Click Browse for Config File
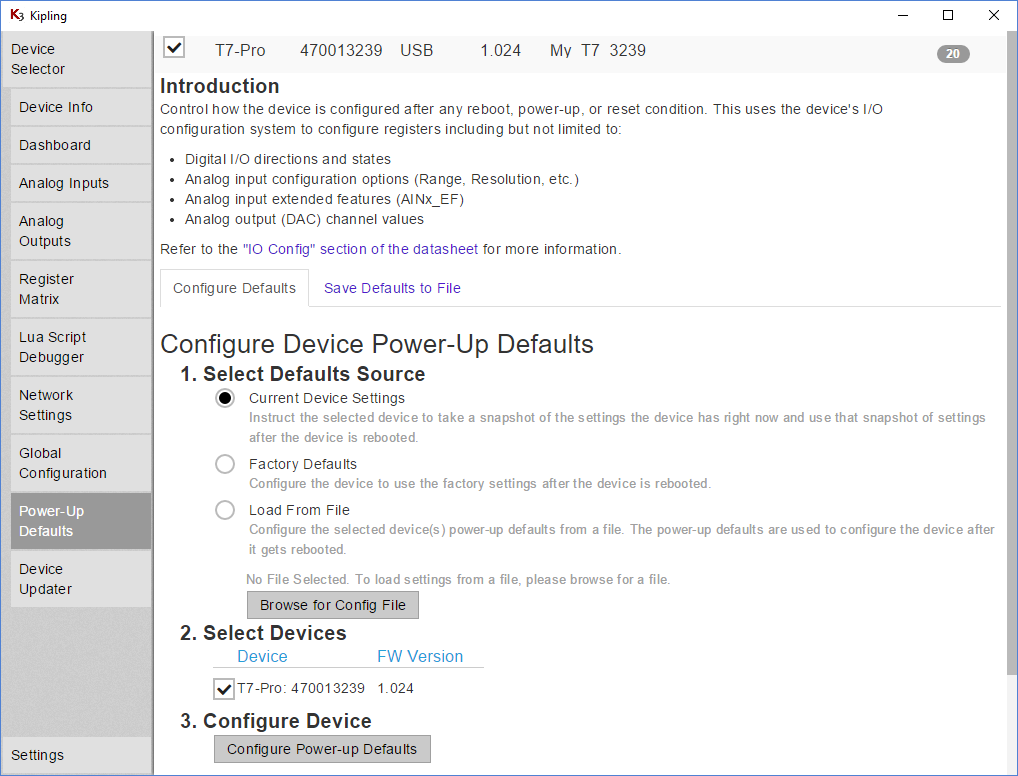Screen dimensions: 1018x776 [332, 605]
